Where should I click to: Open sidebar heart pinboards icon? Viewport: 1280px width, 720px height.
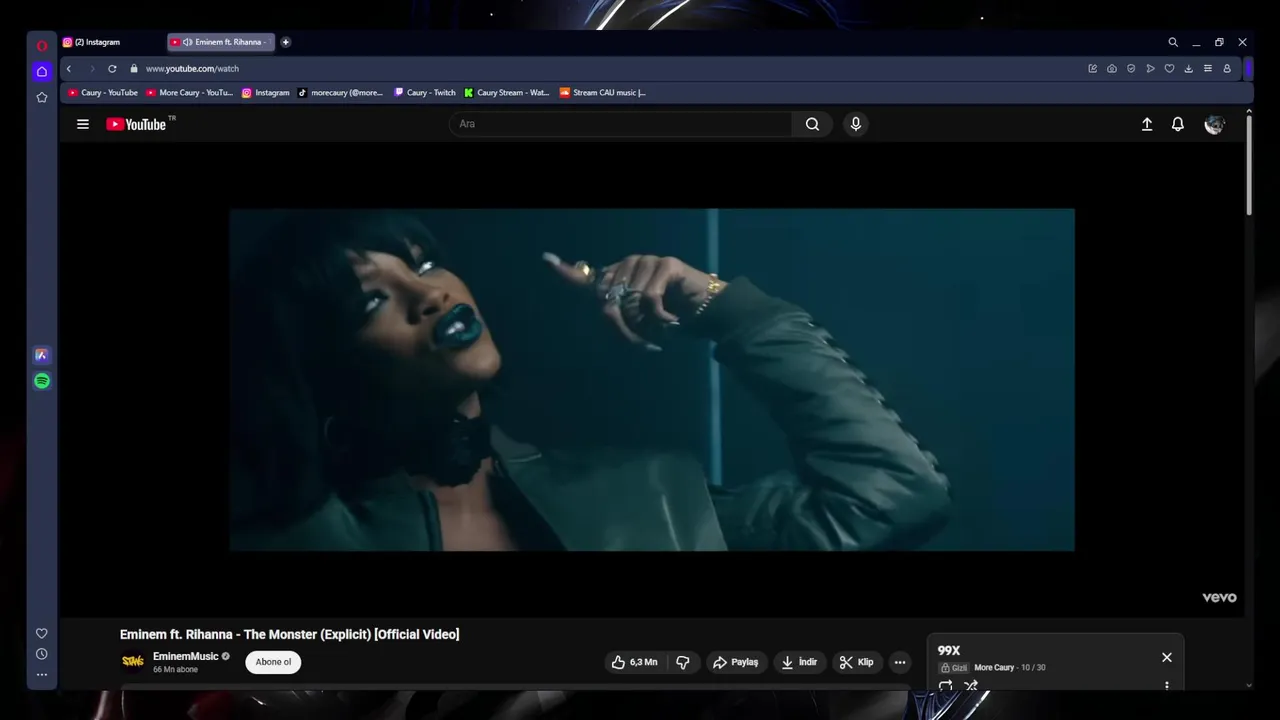tap(42, 633)
